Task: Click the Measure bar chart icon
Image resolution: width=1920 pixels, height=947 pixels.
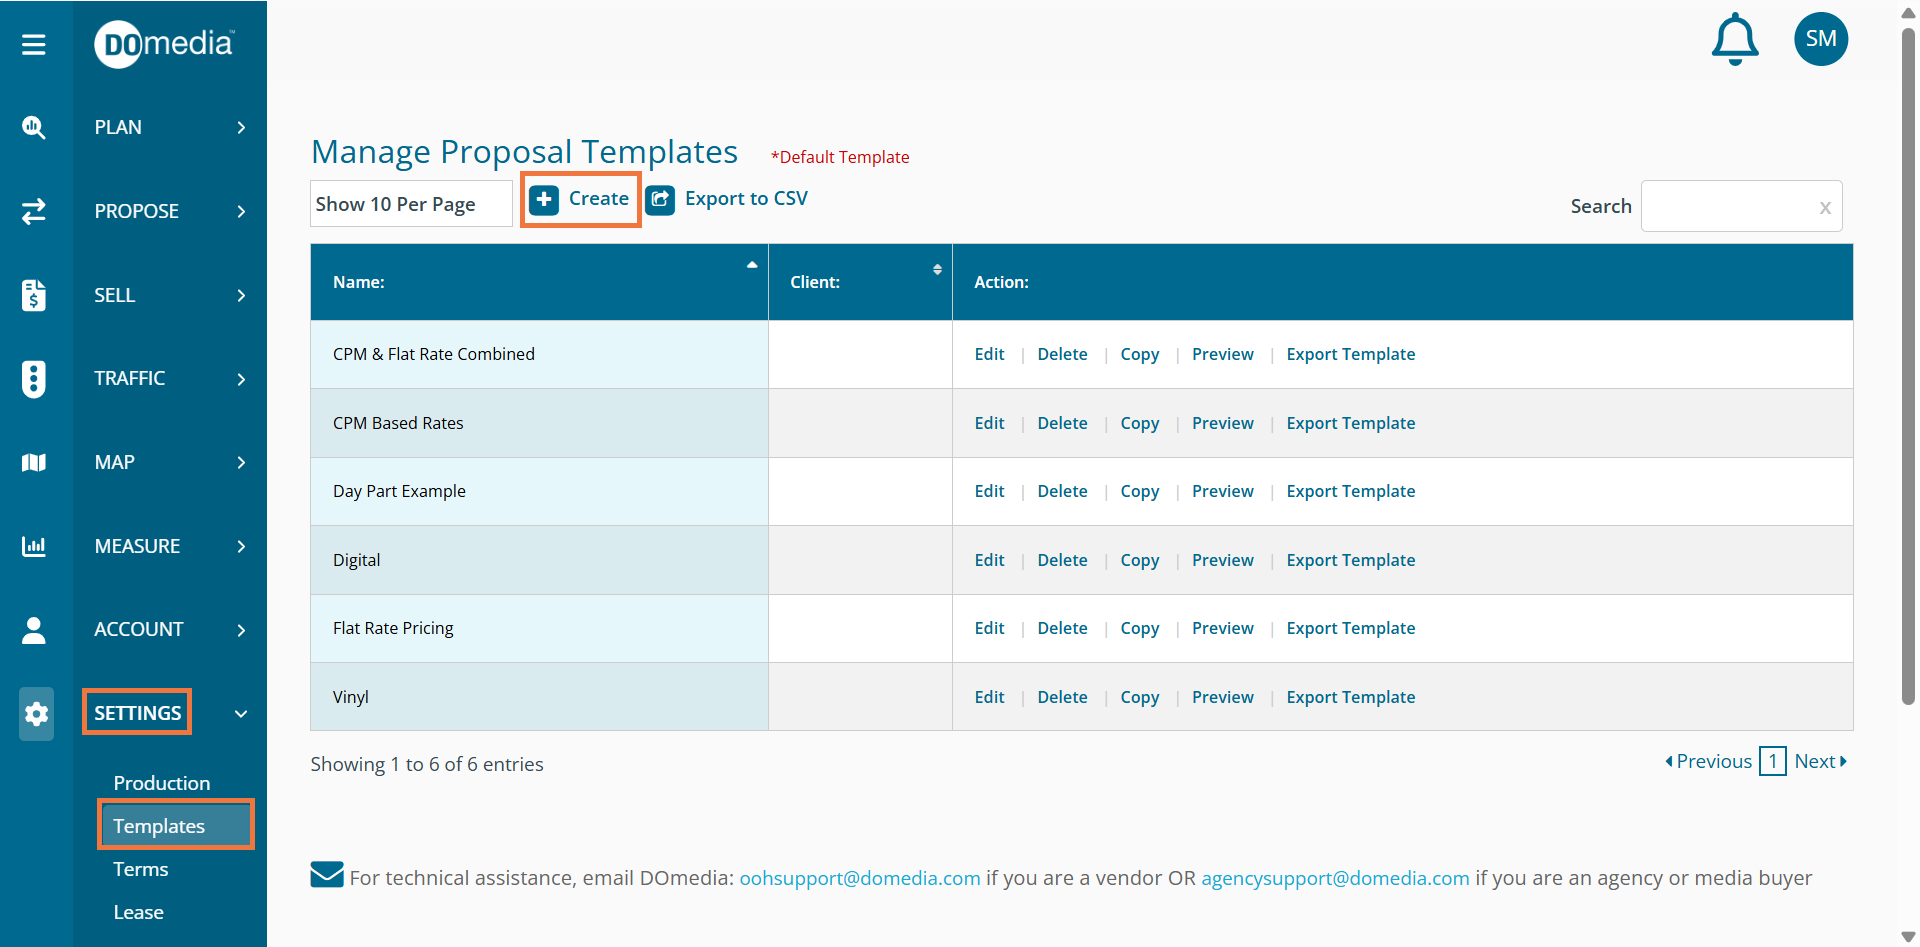Action: pos(34,546)
